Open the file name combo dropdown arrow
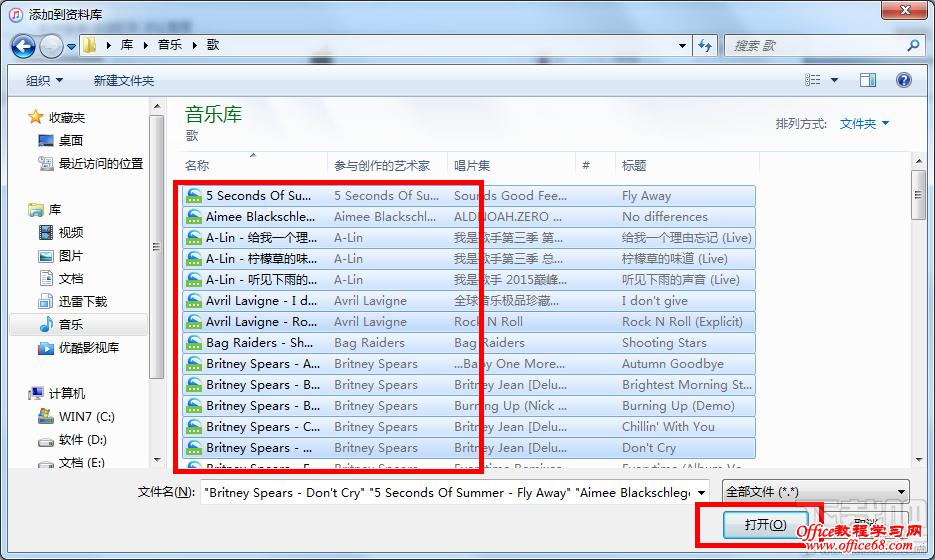 tap(702, 493)
